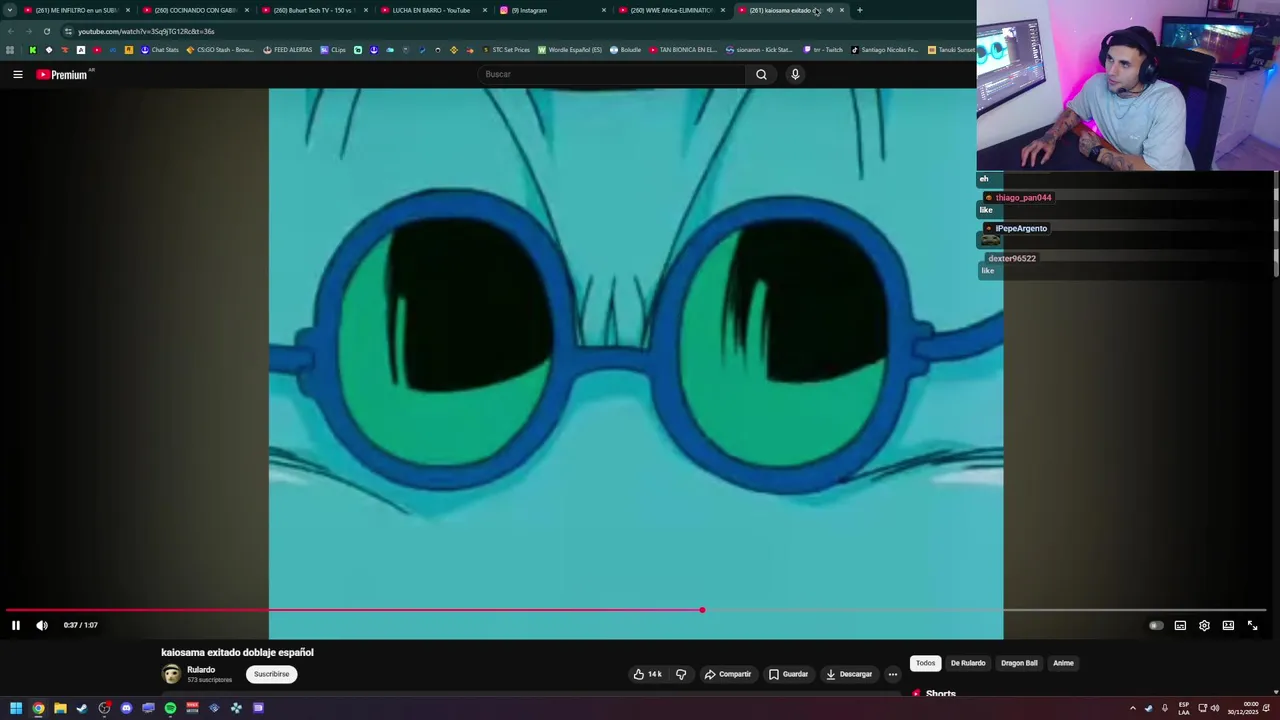The image size is (1280, 720).
Task: Click the search magnifier button
Action: pyautogui.click(x=761, y=74)
